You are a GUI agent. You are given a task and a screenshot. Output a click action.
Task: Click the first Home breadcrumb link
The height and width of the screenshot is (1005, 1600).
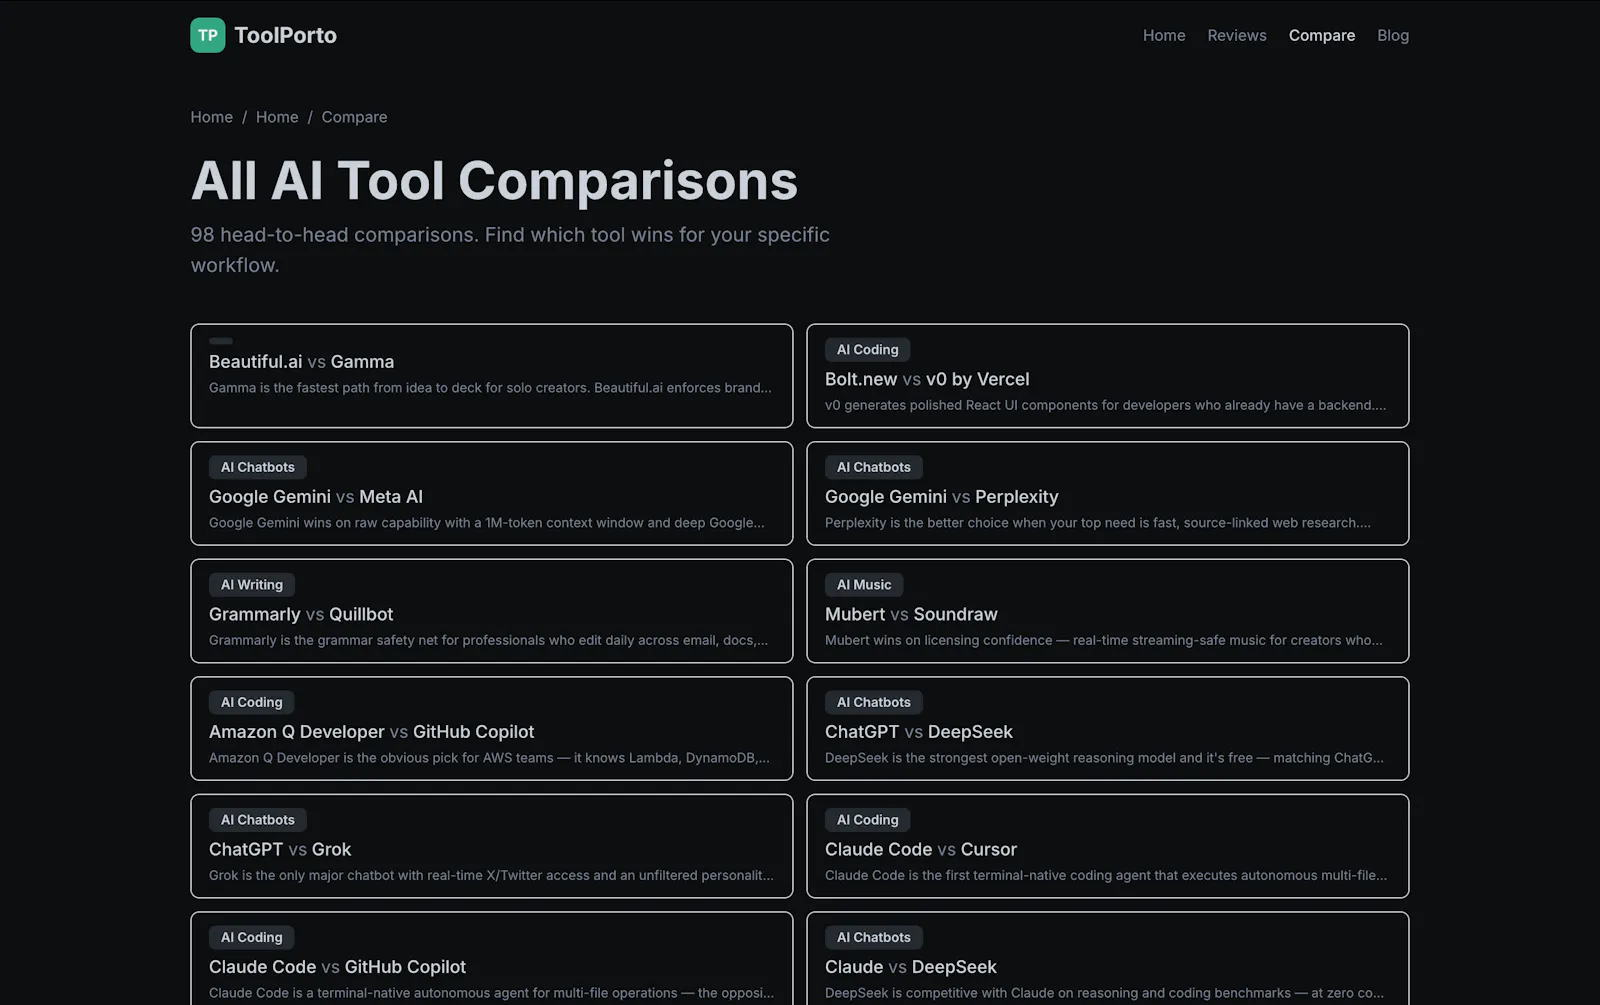212,117
